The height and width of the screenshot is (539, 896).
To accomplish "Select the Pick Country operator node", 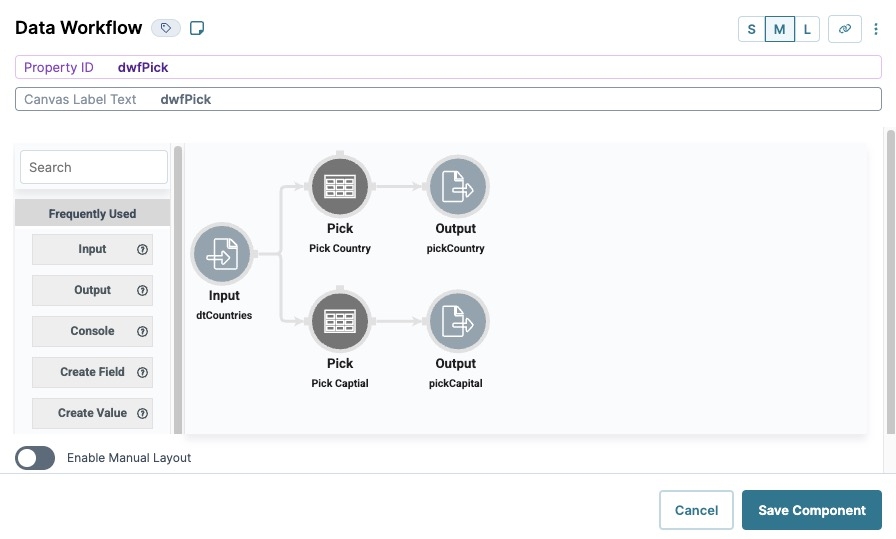I will pos(340,186).
